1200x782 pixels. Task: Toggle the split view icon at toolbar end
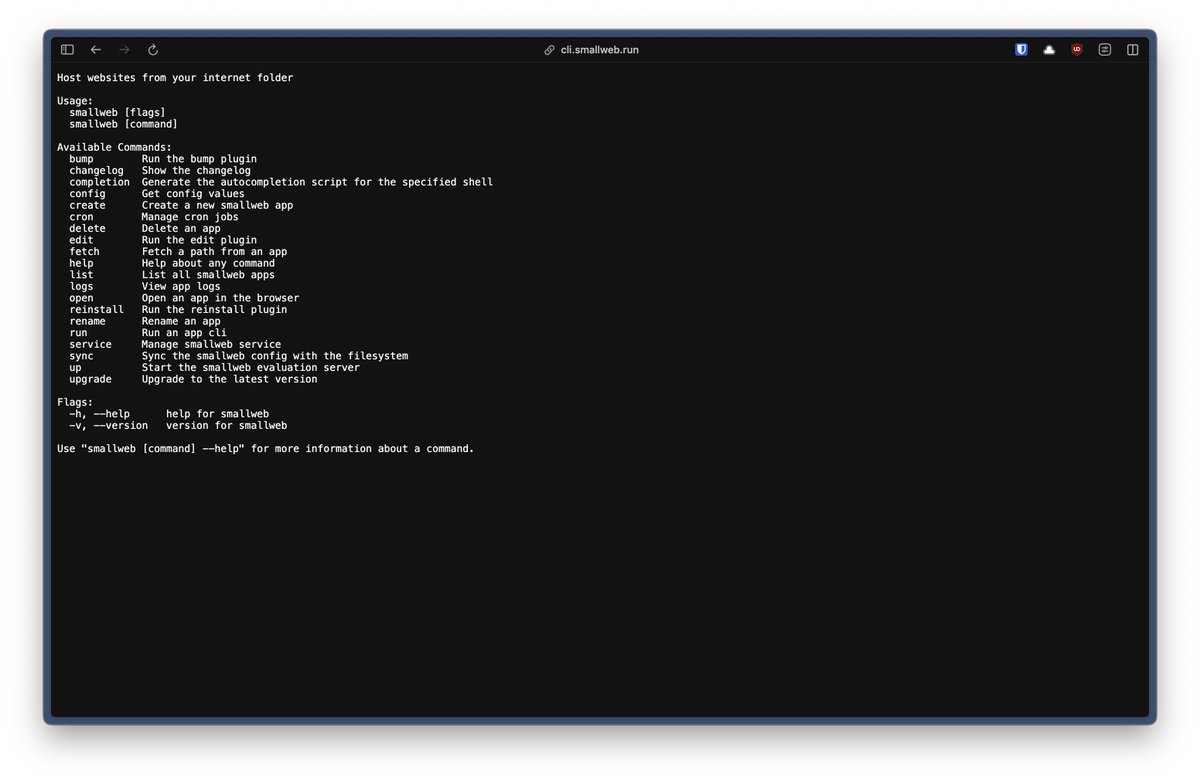coord(1133,50)
